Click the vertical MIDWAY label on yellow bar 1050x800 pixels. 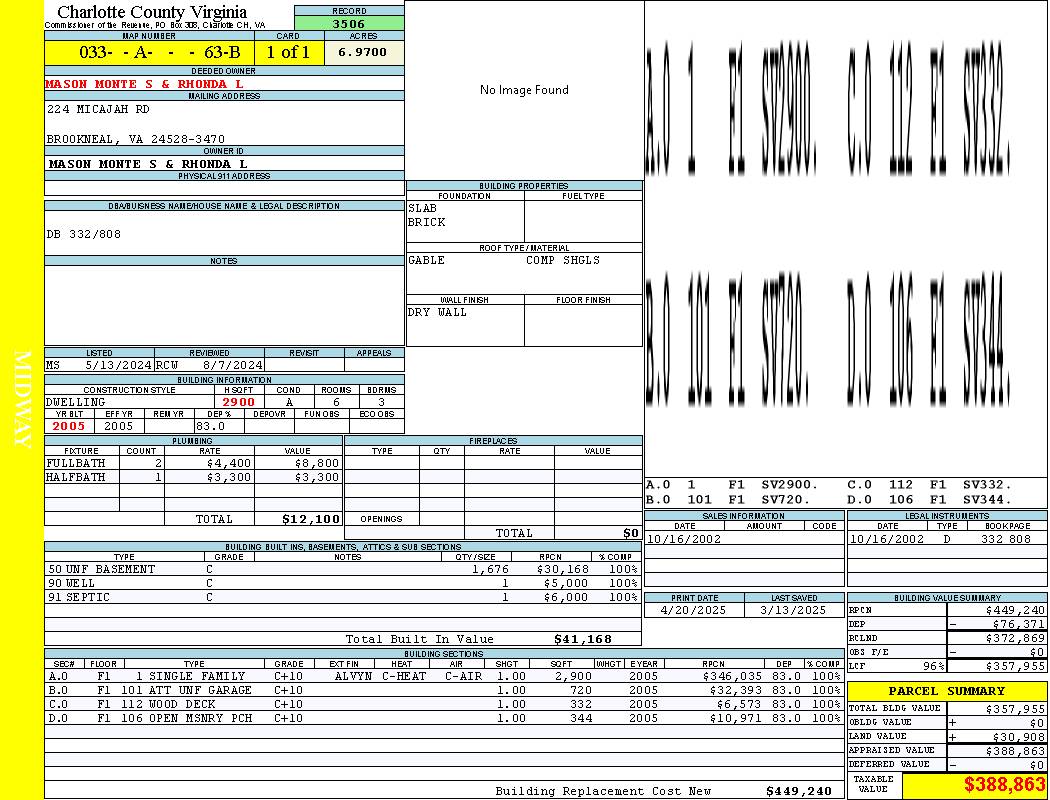tap(22, 400)
